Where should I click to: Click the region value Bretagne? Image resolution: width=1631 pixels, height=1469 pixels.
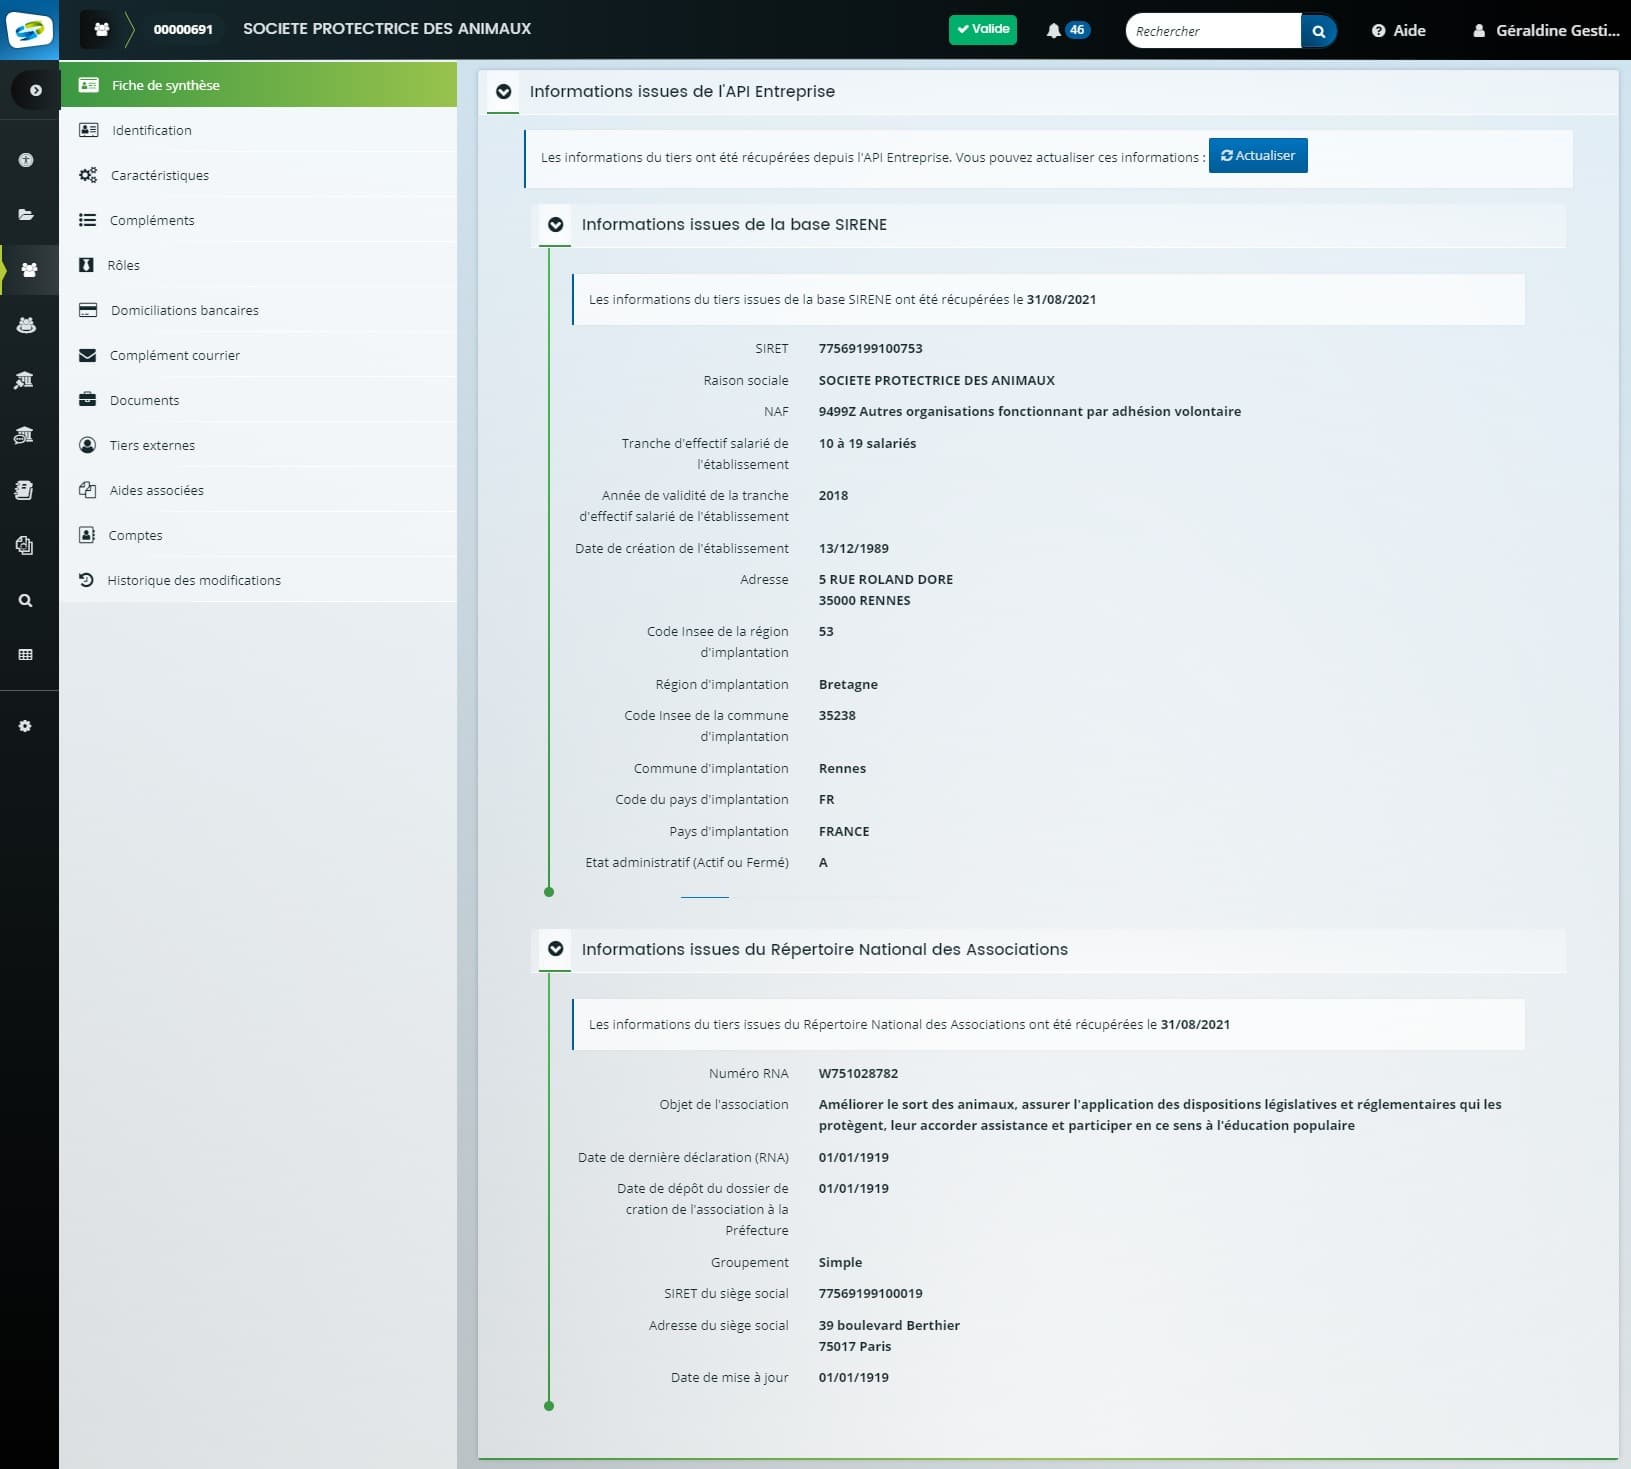848,685
